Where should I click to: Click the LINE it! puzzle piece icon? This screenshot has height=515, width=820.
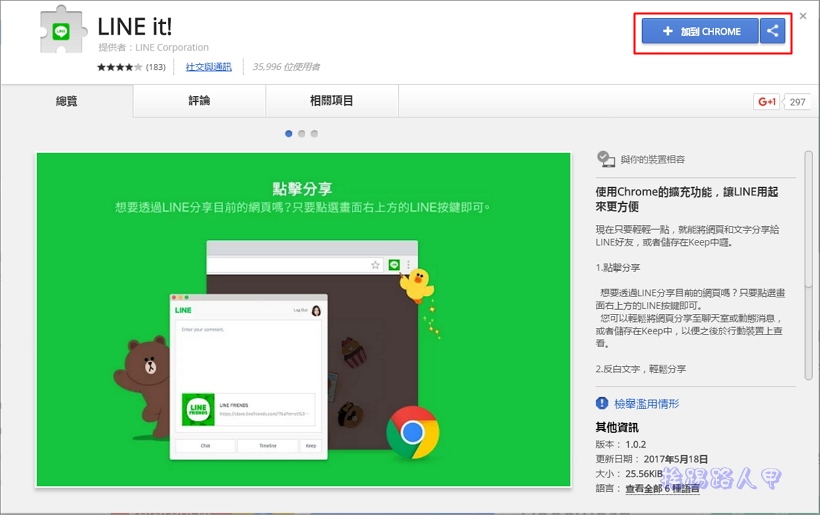62,30
